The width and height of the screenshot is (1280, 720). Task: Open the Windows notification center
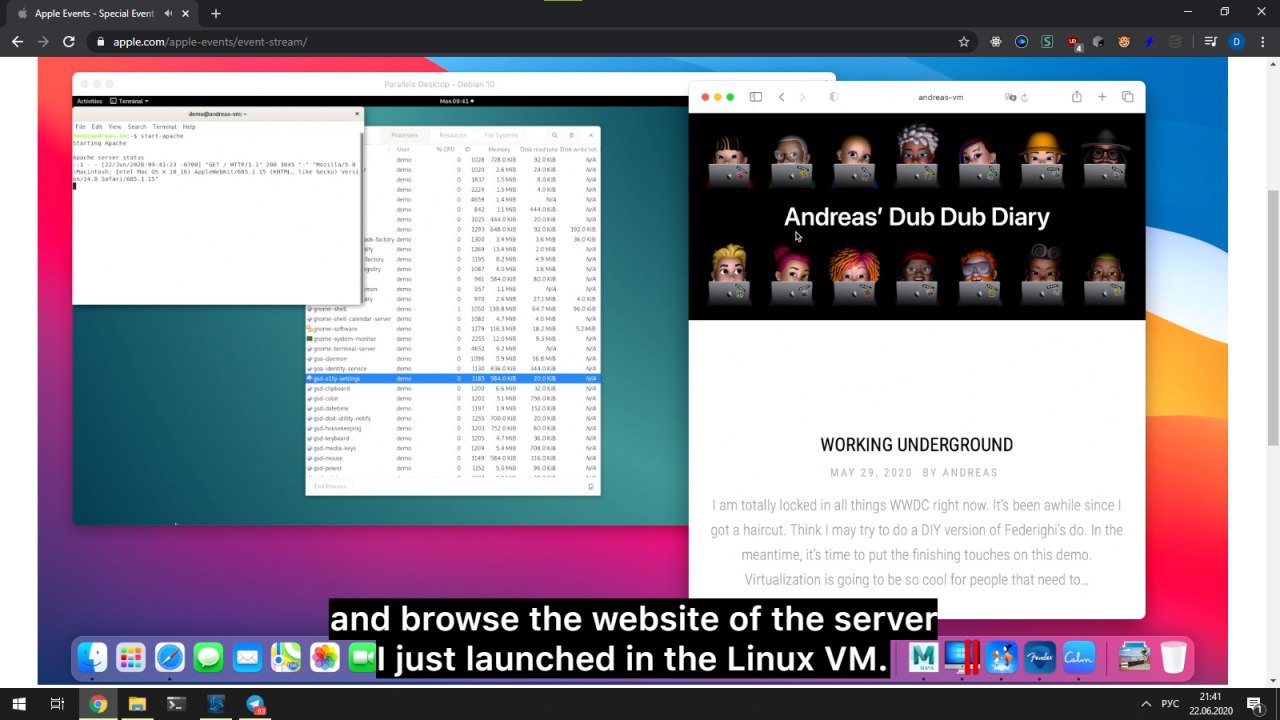(1254, 704)
